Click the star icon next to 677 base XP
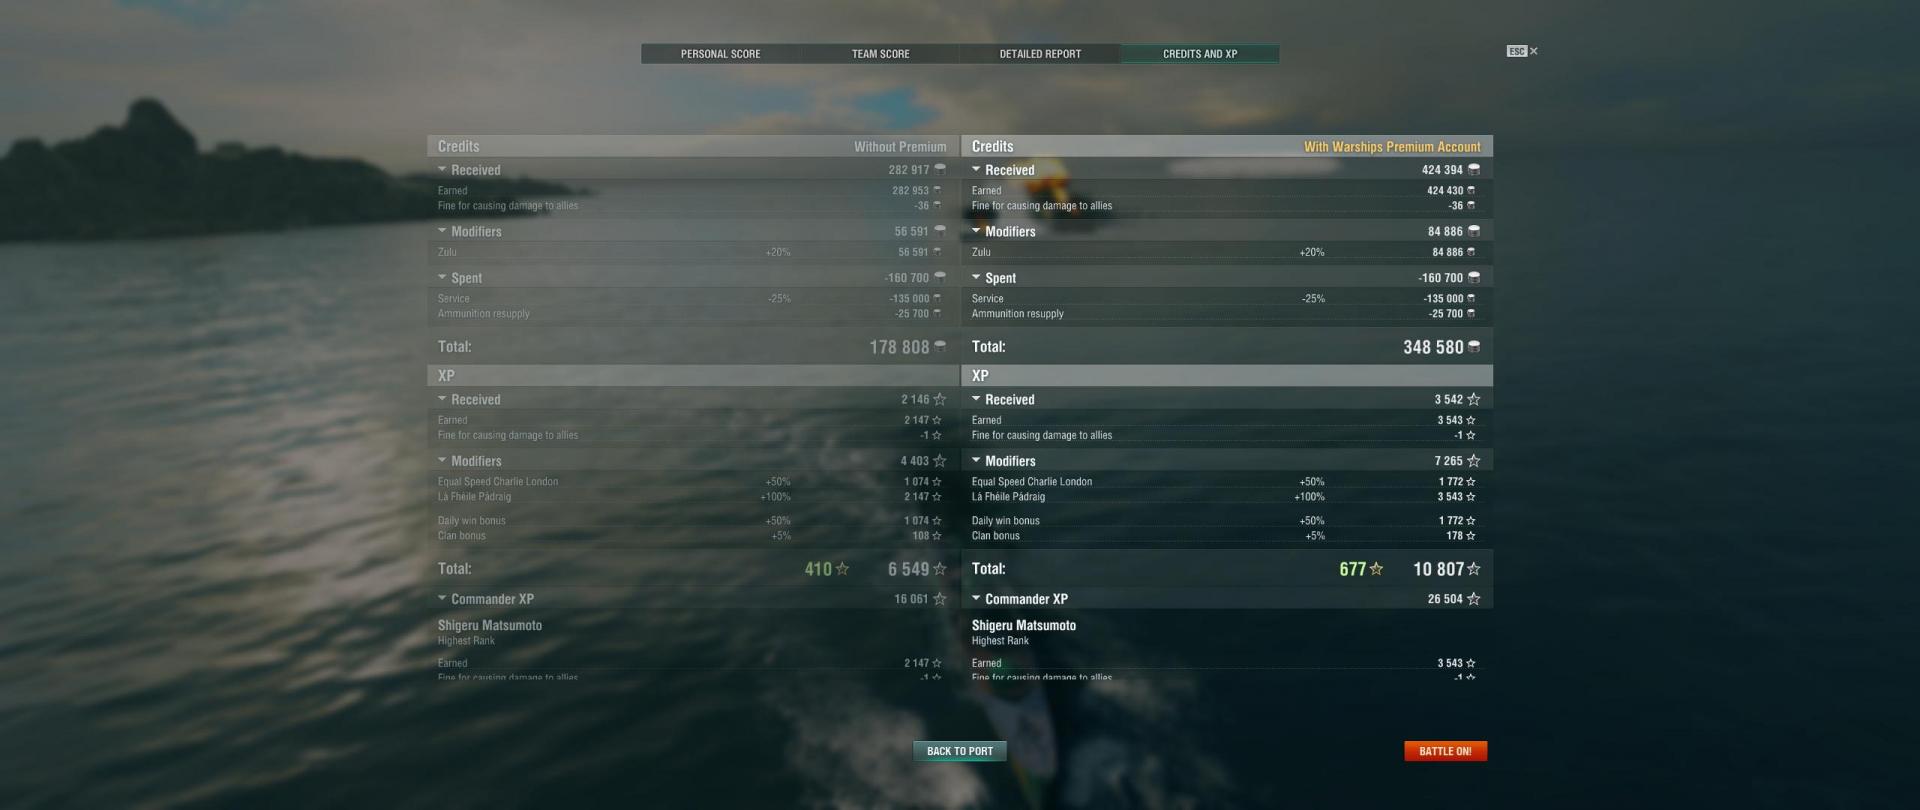This screenshot has height=810, width=1920. (1376, 569)
